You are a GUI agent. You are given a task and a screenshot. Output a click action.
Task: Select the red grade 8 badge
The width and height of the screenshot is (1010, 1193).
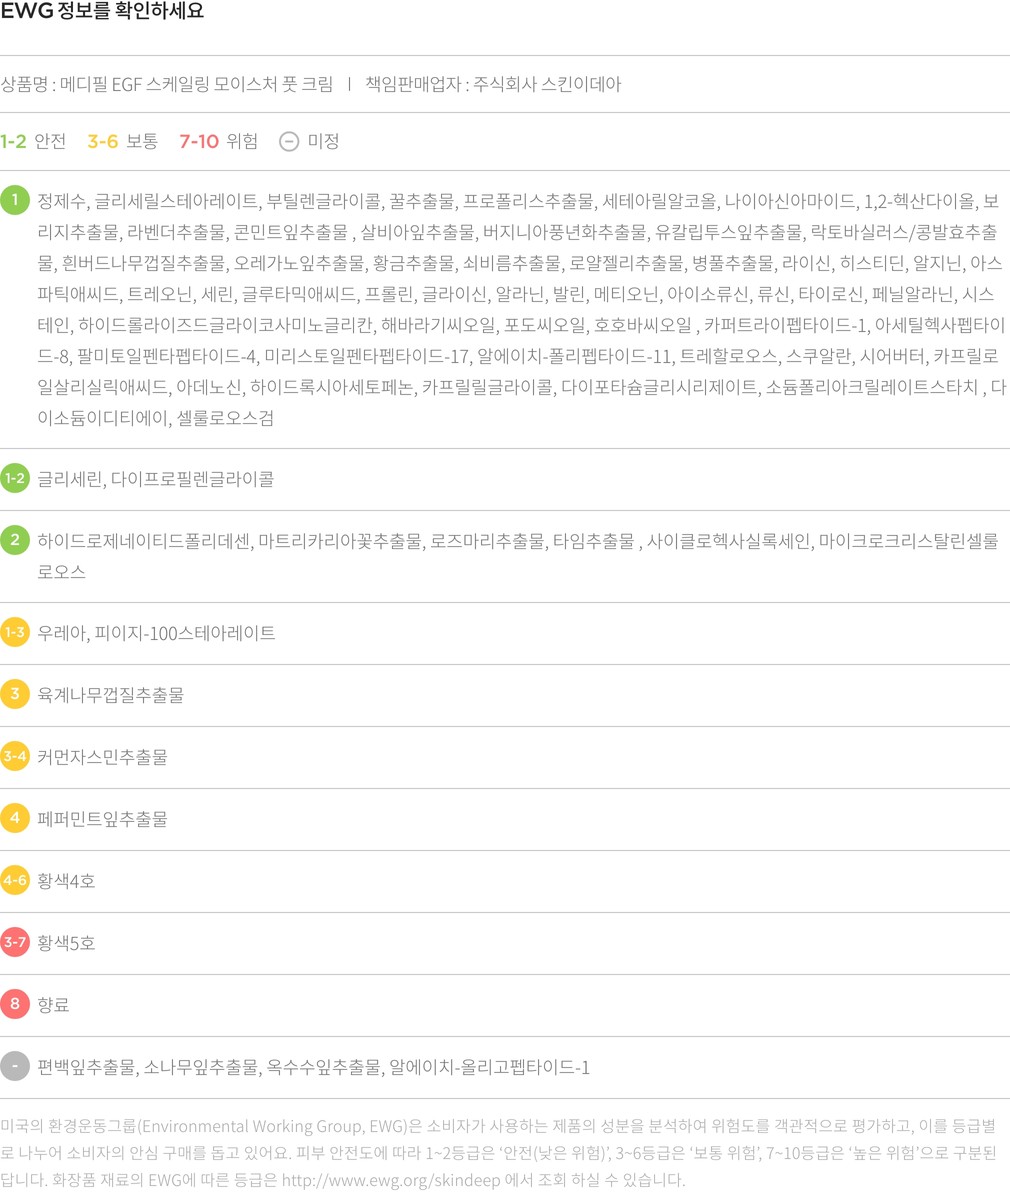point(15,1004)
